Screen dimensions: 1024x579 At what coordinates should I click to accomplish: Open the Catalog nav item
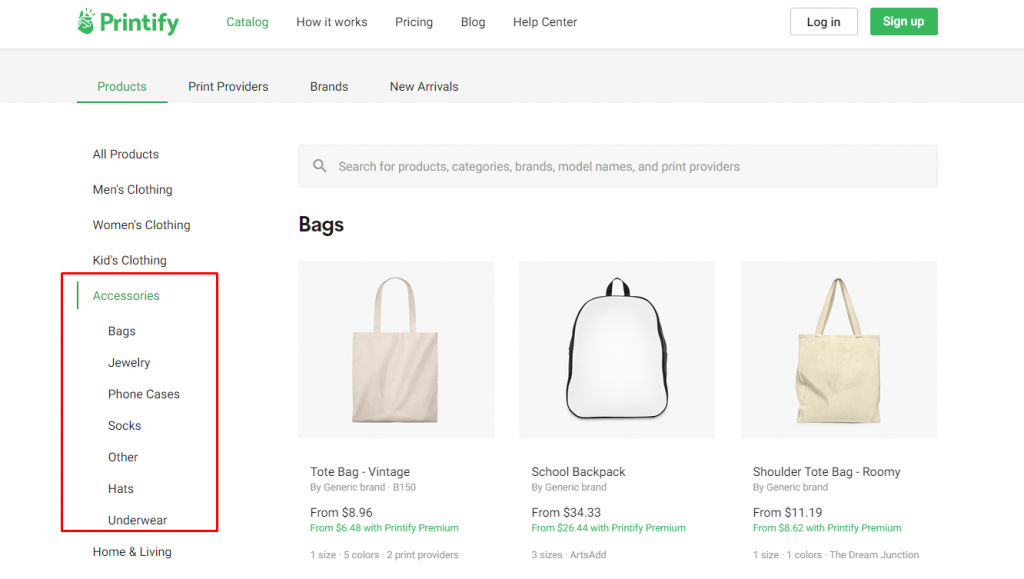(247, 22)
